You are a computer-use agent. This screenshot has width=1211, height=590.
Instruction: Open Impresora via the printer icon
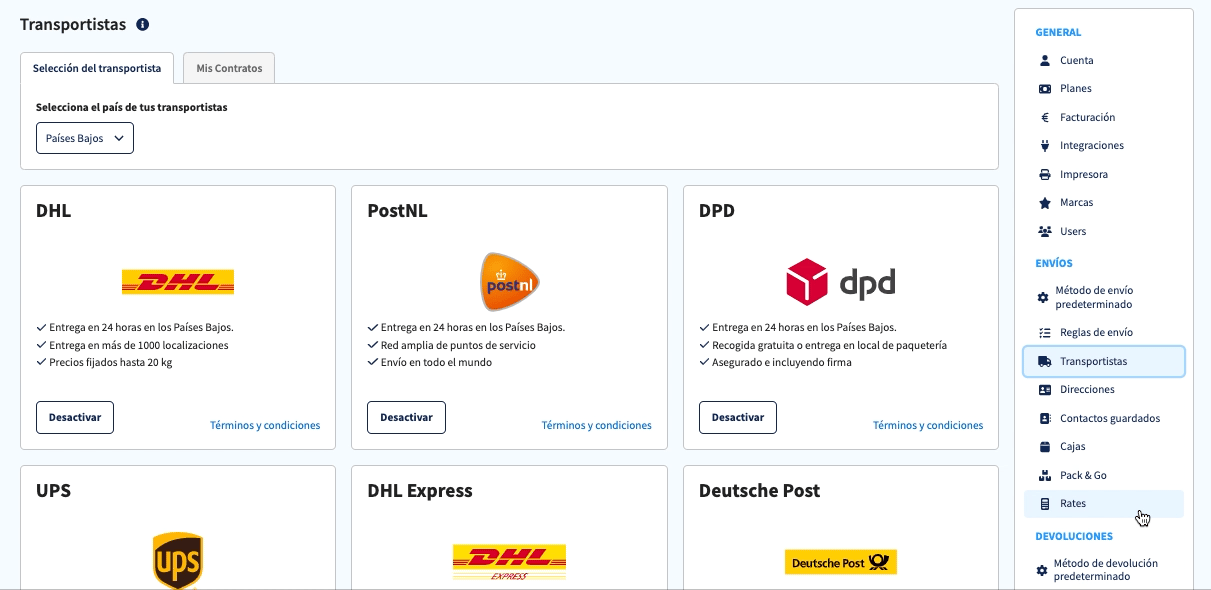pos(1045,174)
